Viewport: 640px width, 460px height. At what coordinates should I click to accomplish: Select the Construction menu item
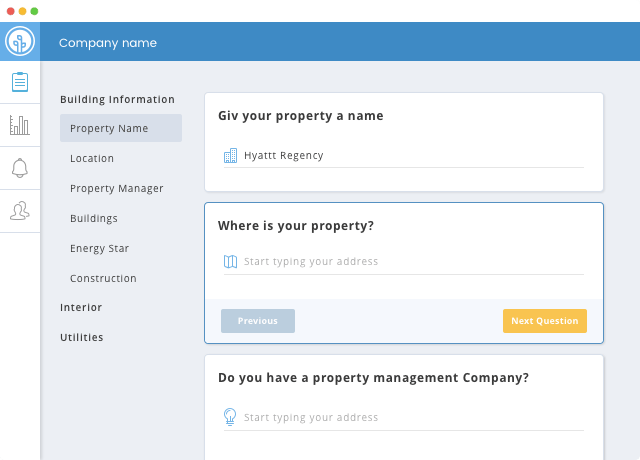pos(103,278)
